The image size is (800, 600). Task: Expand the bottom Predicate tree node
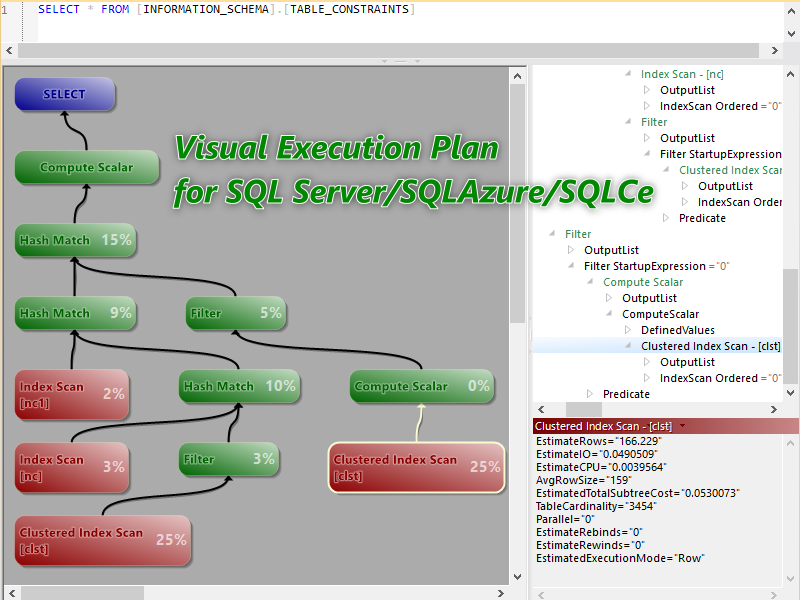coord(590,394)
